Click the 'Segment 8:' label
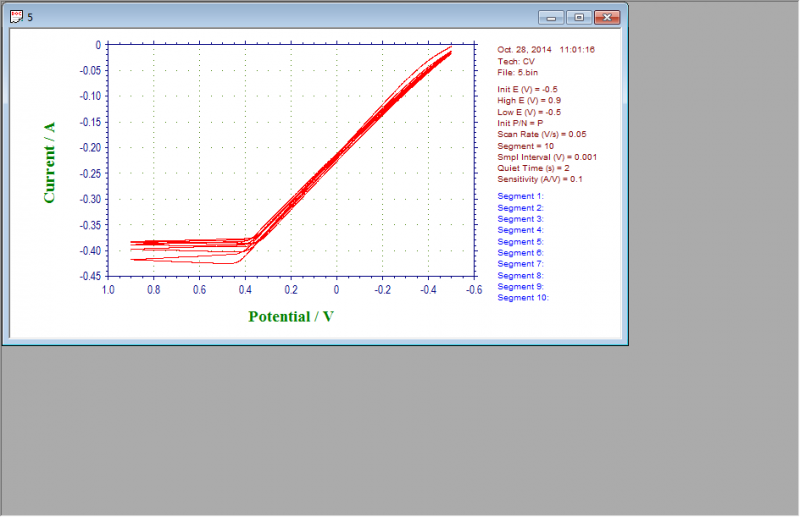Viewport: 800px width, 517px height. pyautogui.click(x=521, y=276)
